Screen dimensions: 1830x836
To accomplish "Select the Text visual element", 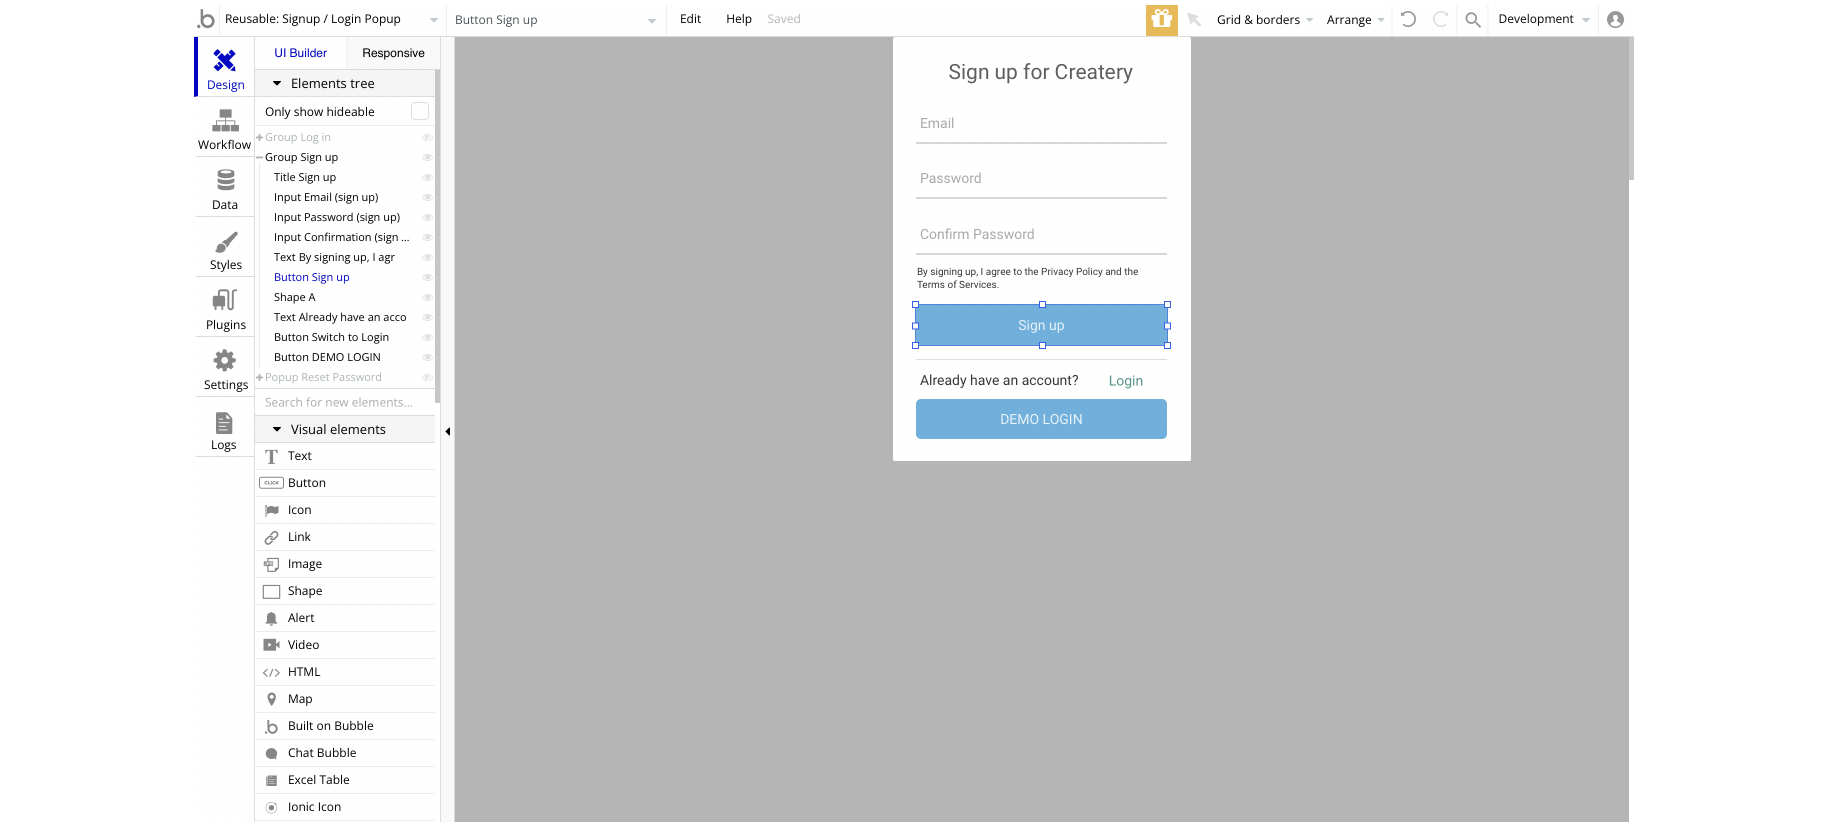I will (346, 456).
